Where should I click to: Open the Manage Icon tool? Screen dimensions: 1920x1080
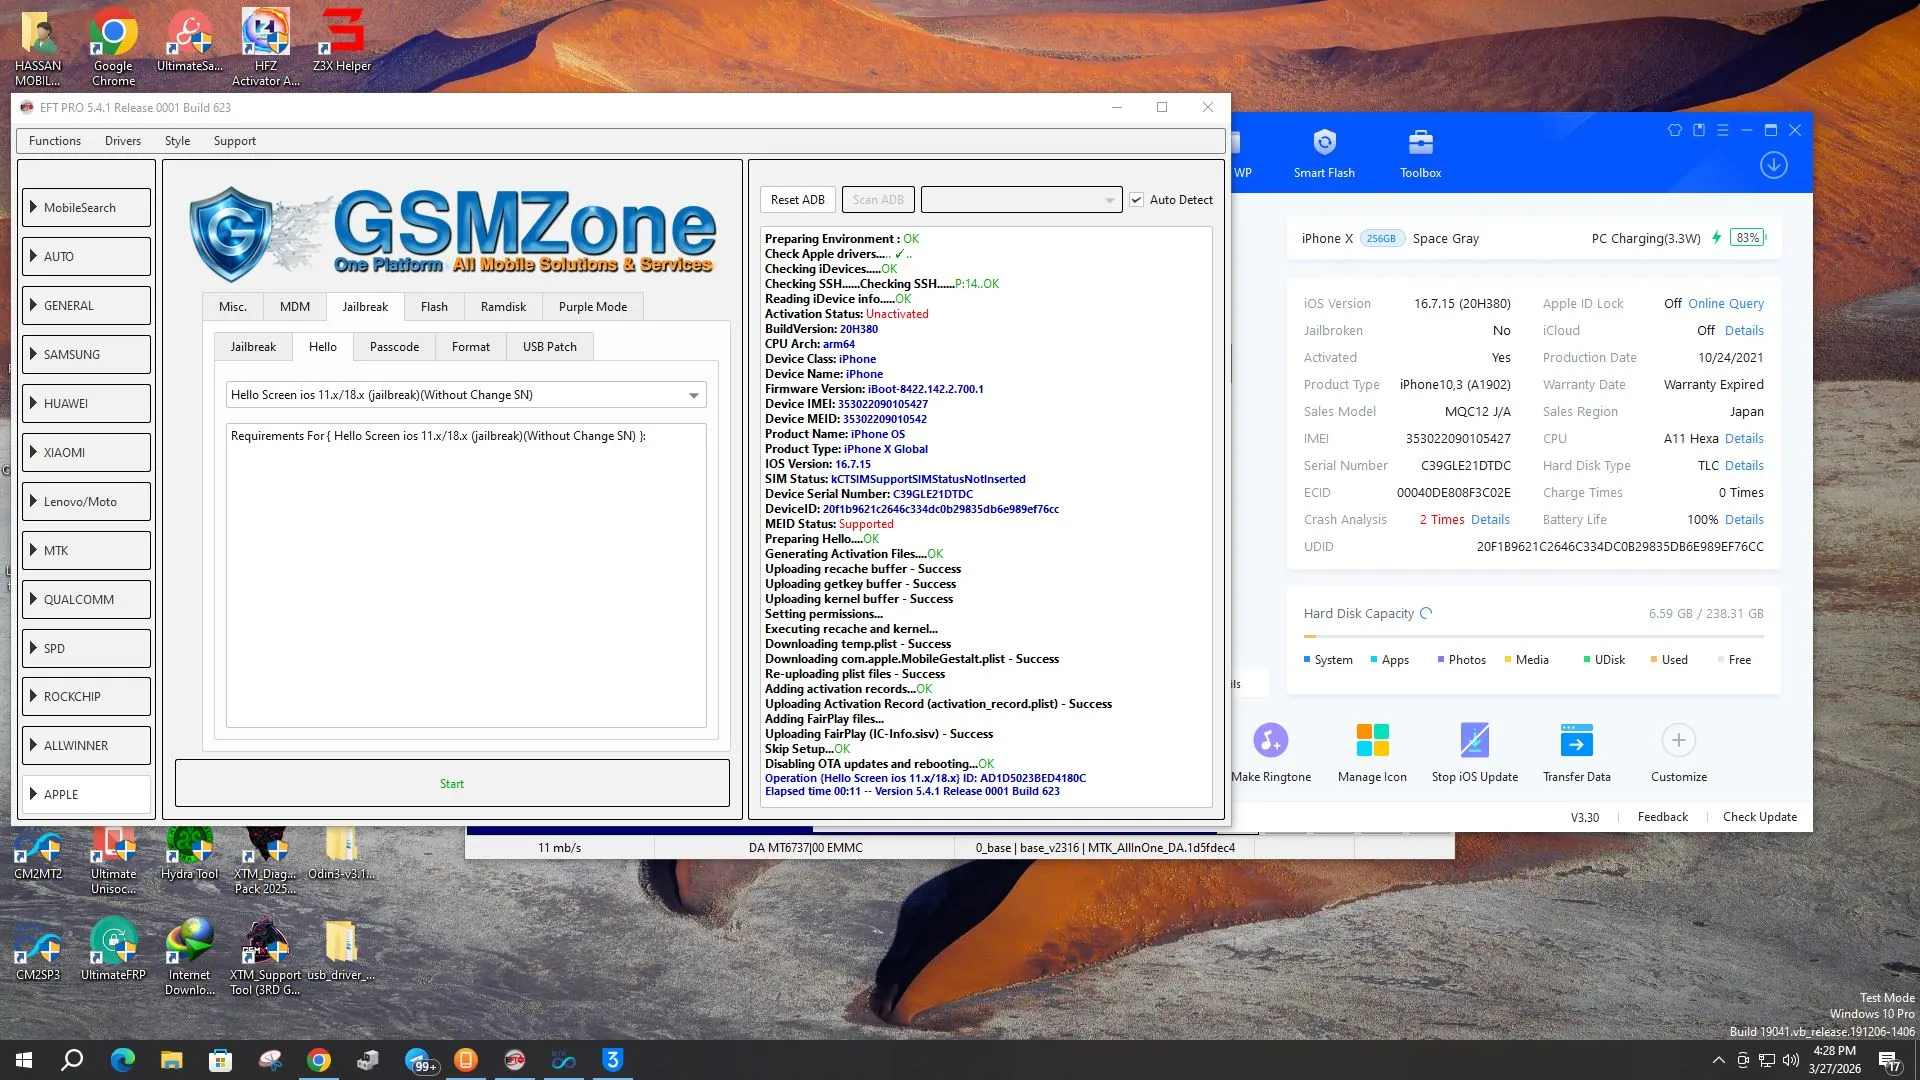coord(1372,741)
